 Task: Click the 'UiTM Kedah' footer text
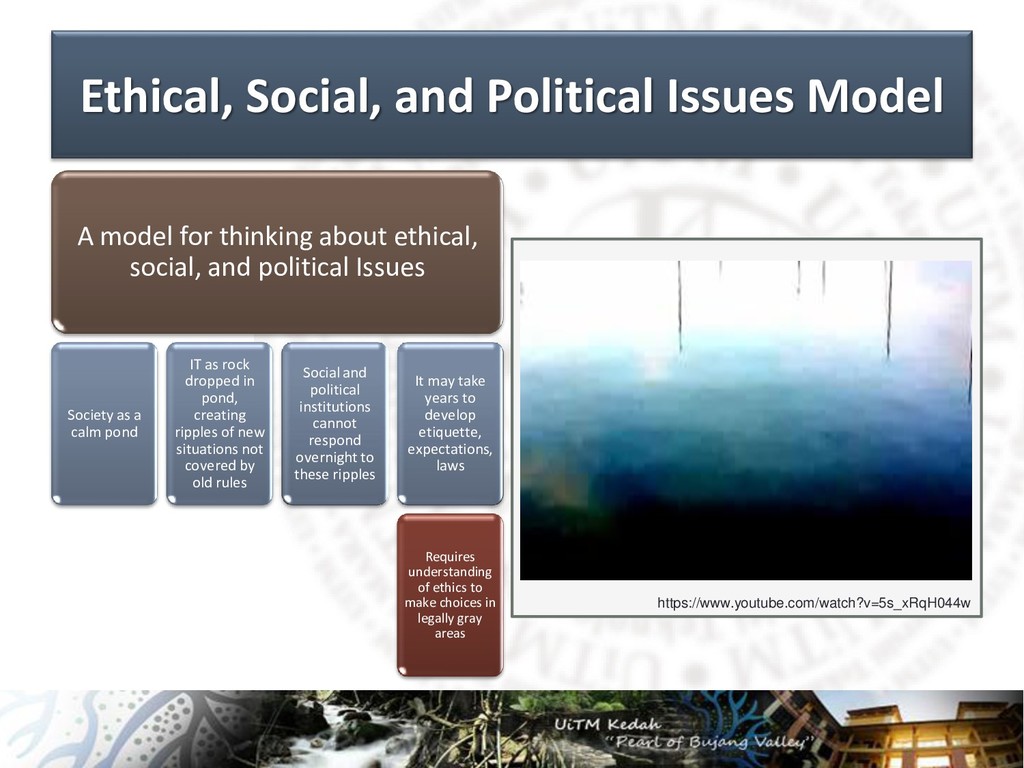(607, 724)
